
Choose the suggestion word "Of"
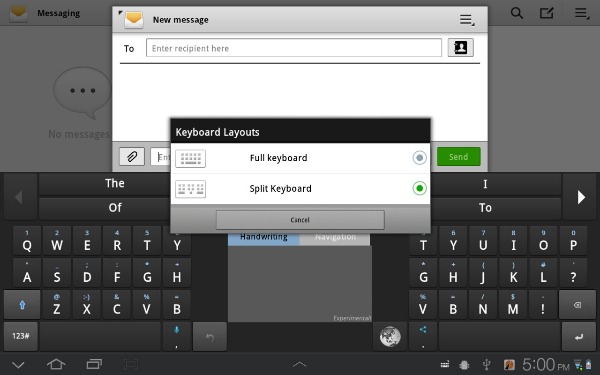click(115, 208)
